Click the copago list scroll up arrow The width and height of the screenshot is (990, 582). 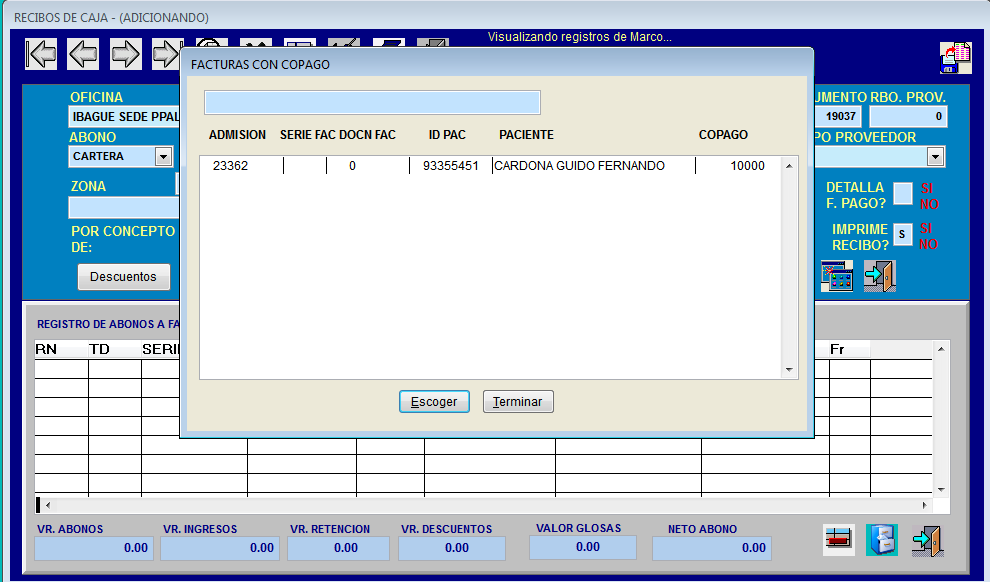[x=789, y=166]
